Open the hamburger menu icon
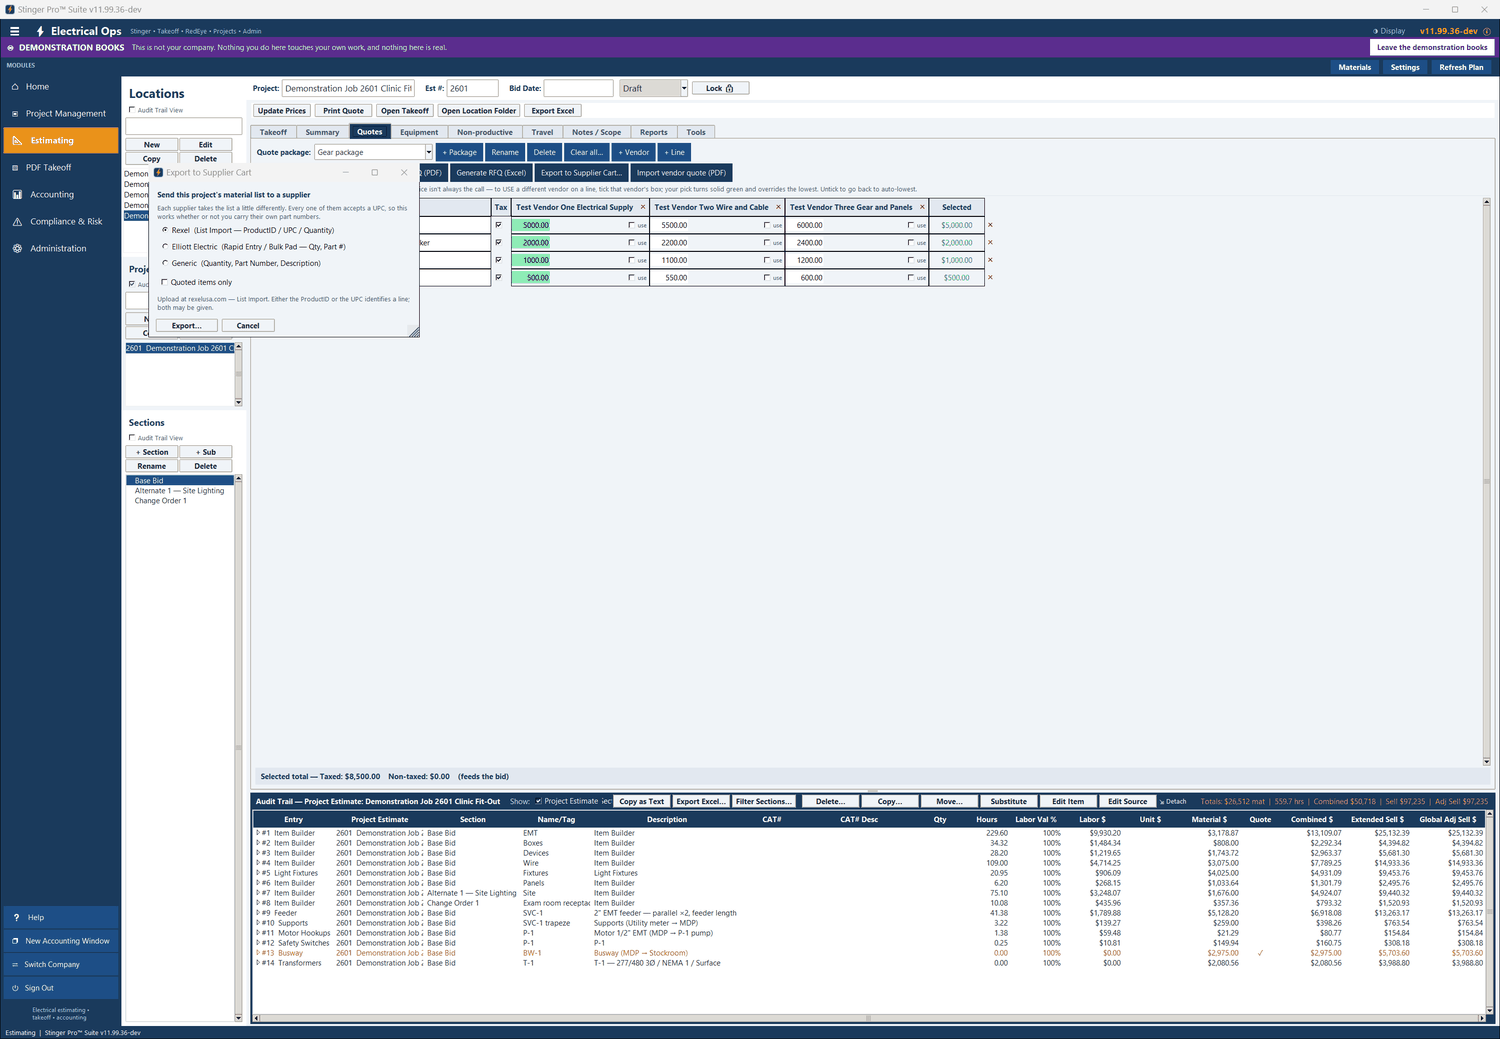This screenshot has width=1500, height=1039. click(x=14, y=31)
